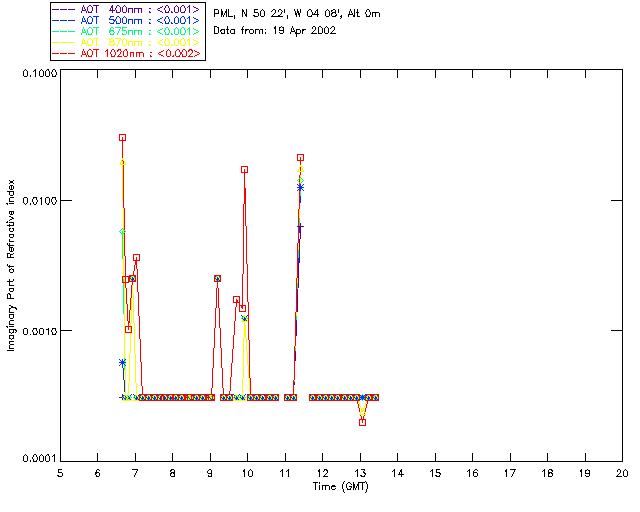Click the 'Time (GMT)' axis title
640x512 pixels.
pos(341,487)
